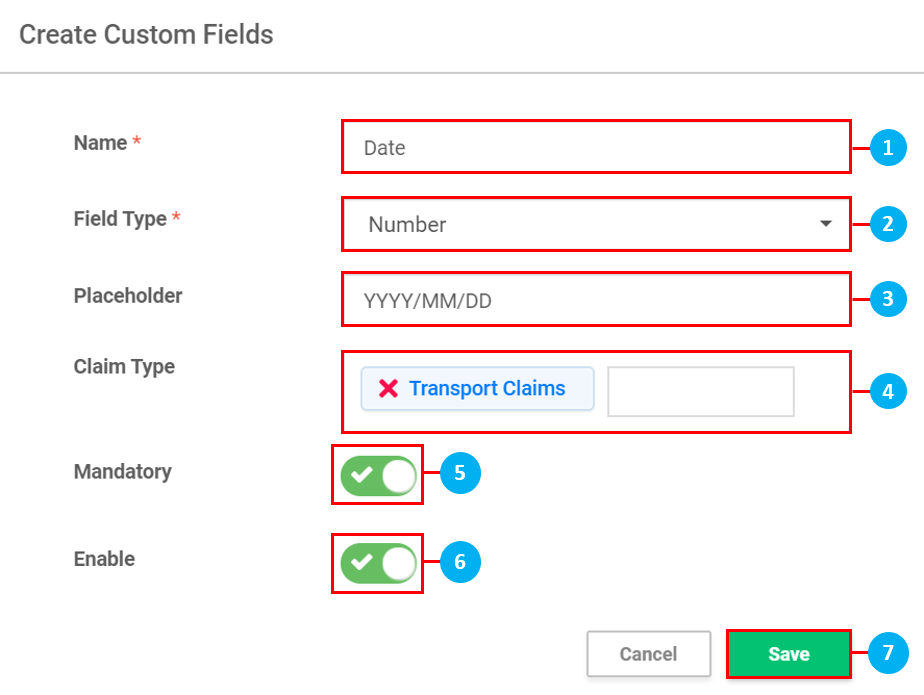Click the blue callout badge numbered 1
The width and height of the screenshot is (924, 695).
click(888, 148)
